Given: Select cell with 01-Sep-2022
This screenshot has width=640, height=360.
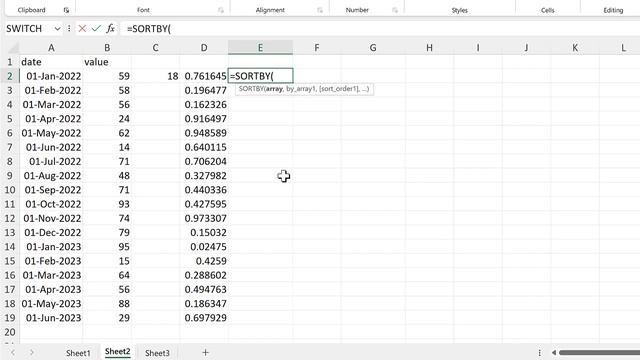Looking at the screenshot, I should tap(51, 190).
